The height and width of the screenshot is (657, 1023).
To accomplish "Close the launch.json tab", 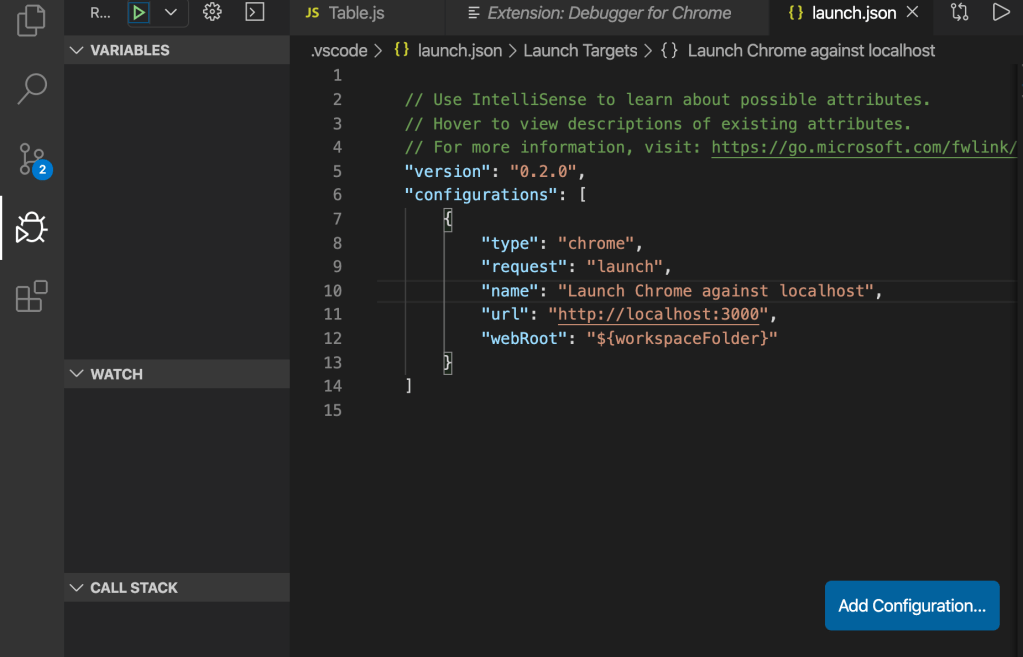I will coord(912,13).
